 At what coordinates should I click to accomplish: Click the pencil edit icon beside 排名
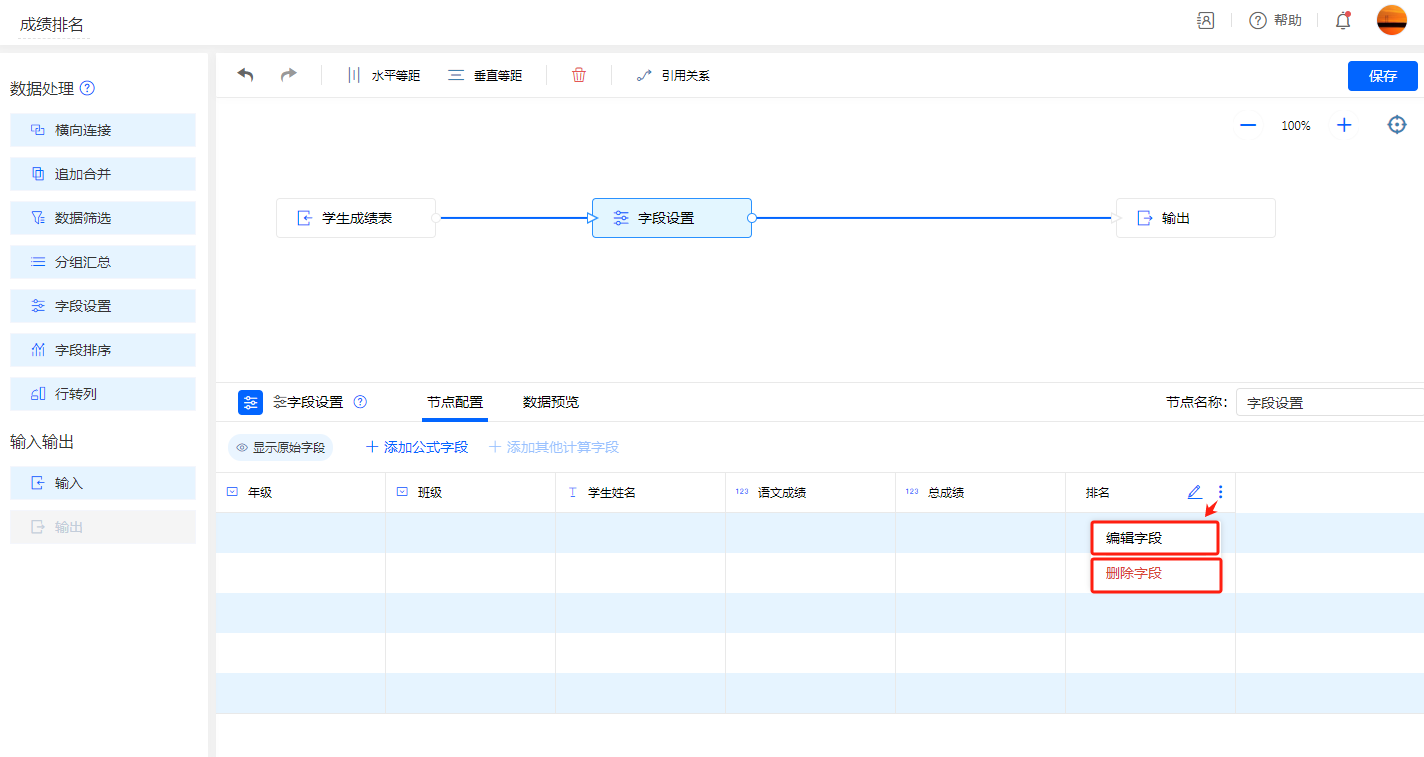pos(1194,492)
